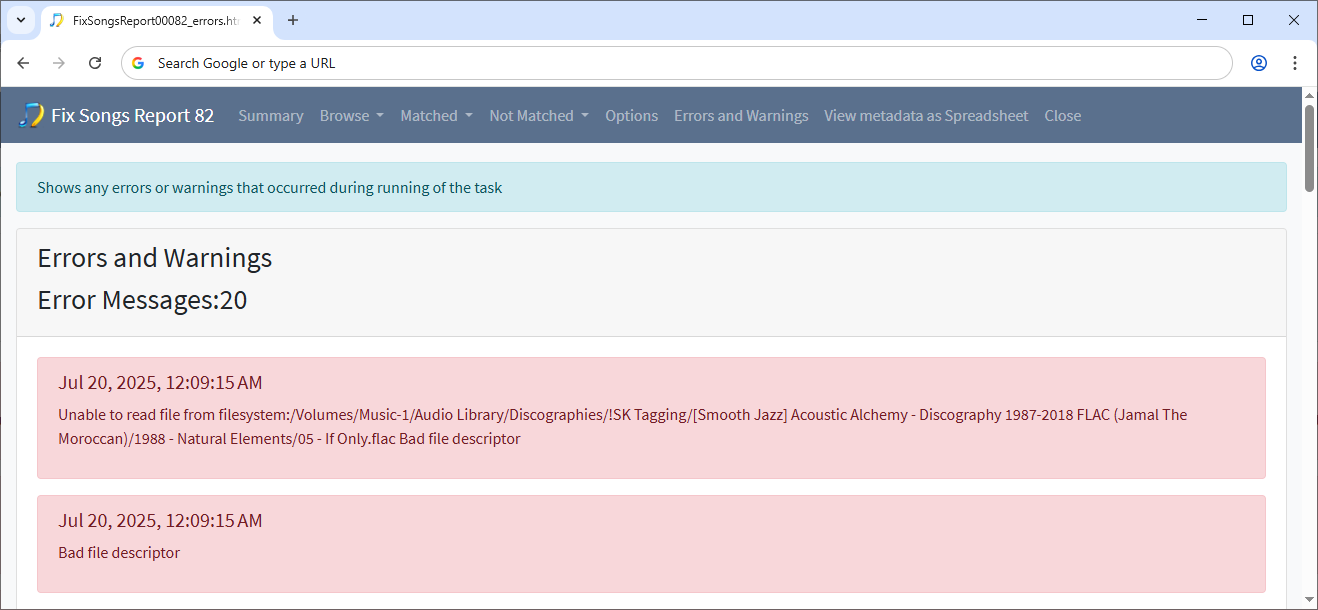Click the Fix Songs Report 82 title
This screenshot has width=1318, height=610.
coord(132,116)
